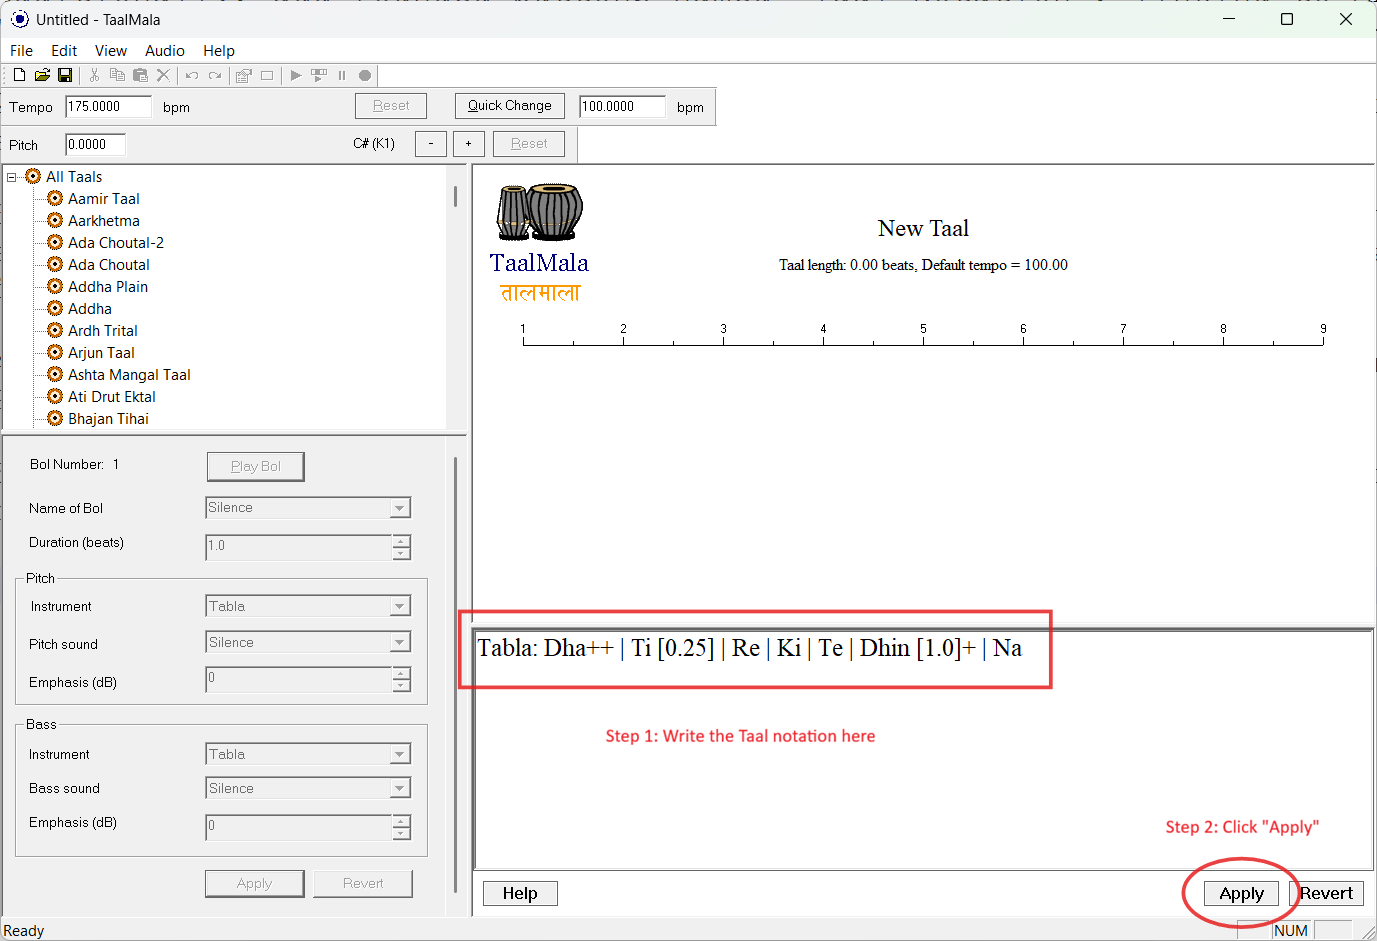Open the Bass Instrument dropdown
Image resolution: width=1377 pixels, height=941 pixels.
[399, 754]
